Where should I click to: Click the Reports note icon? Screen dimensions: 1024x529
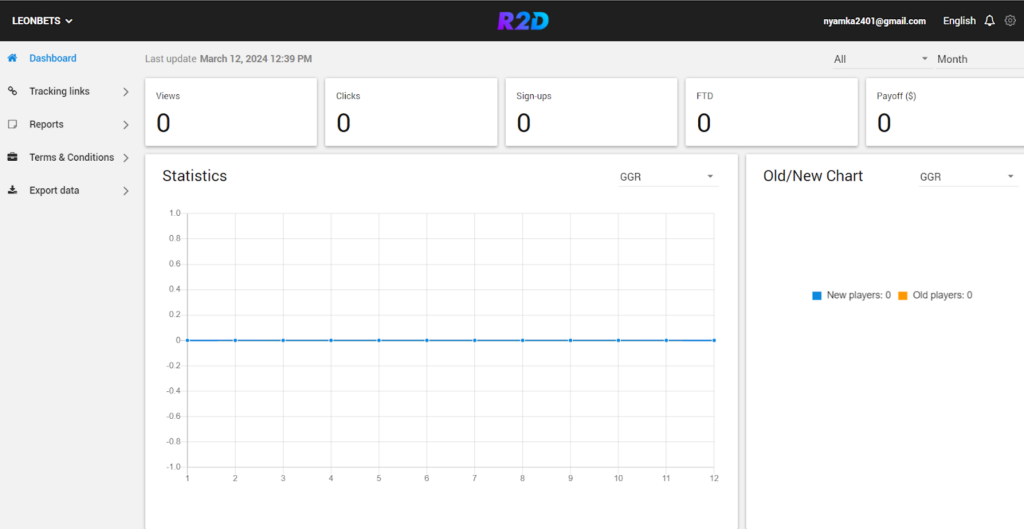tap(12, 124)
